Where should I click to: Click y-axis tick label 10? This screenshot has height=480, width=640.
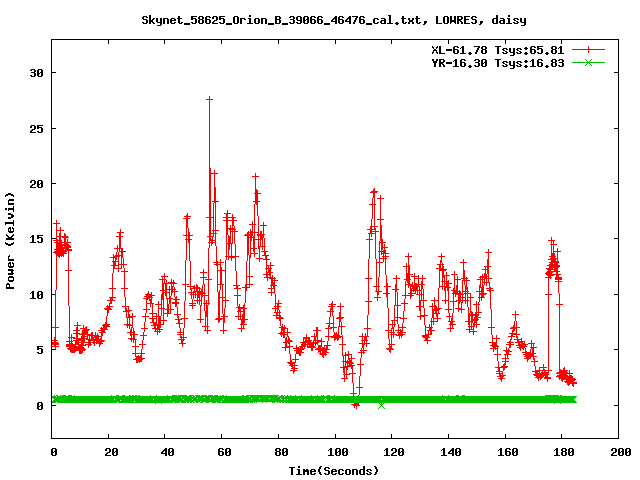(36, 294)
